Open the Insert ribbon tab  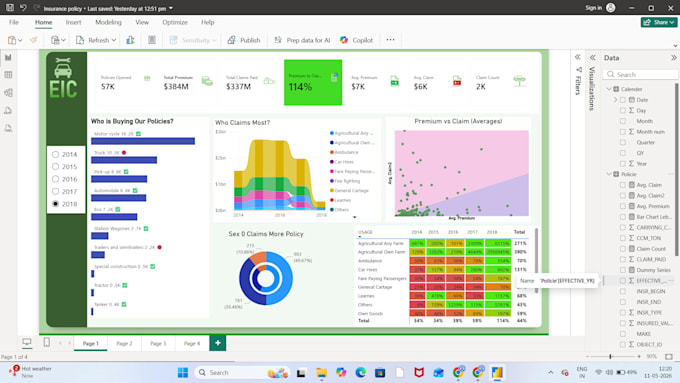[x=73, y=22]
